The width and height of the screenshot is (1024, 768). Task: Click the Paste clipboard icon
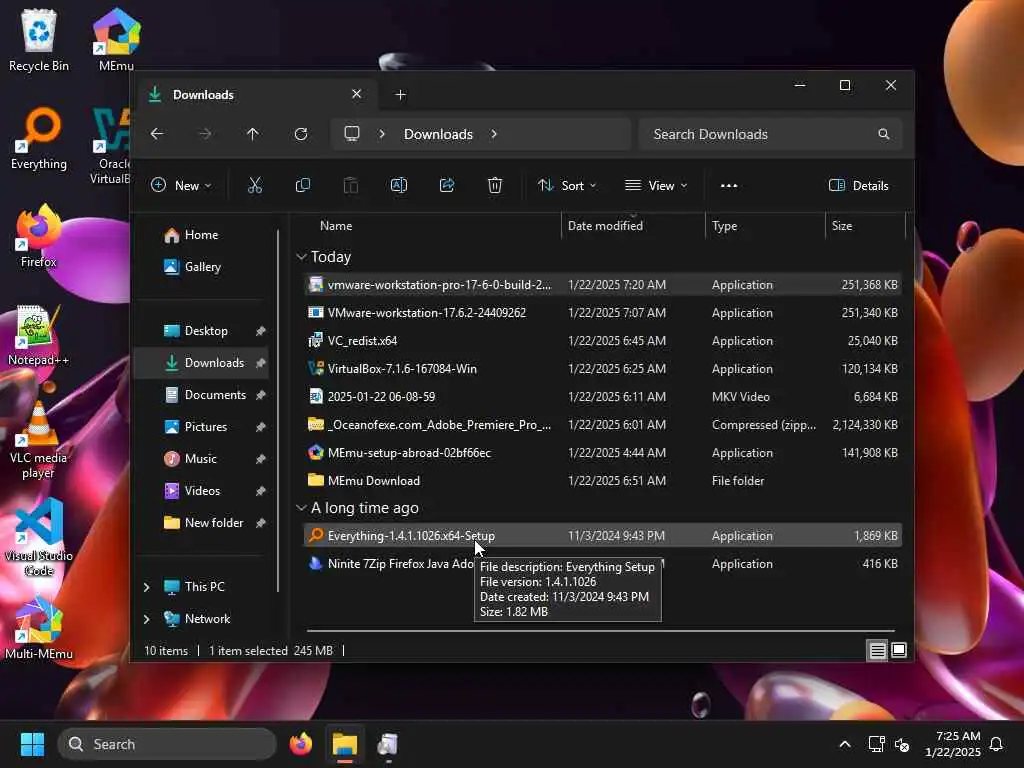coord(351,185)
